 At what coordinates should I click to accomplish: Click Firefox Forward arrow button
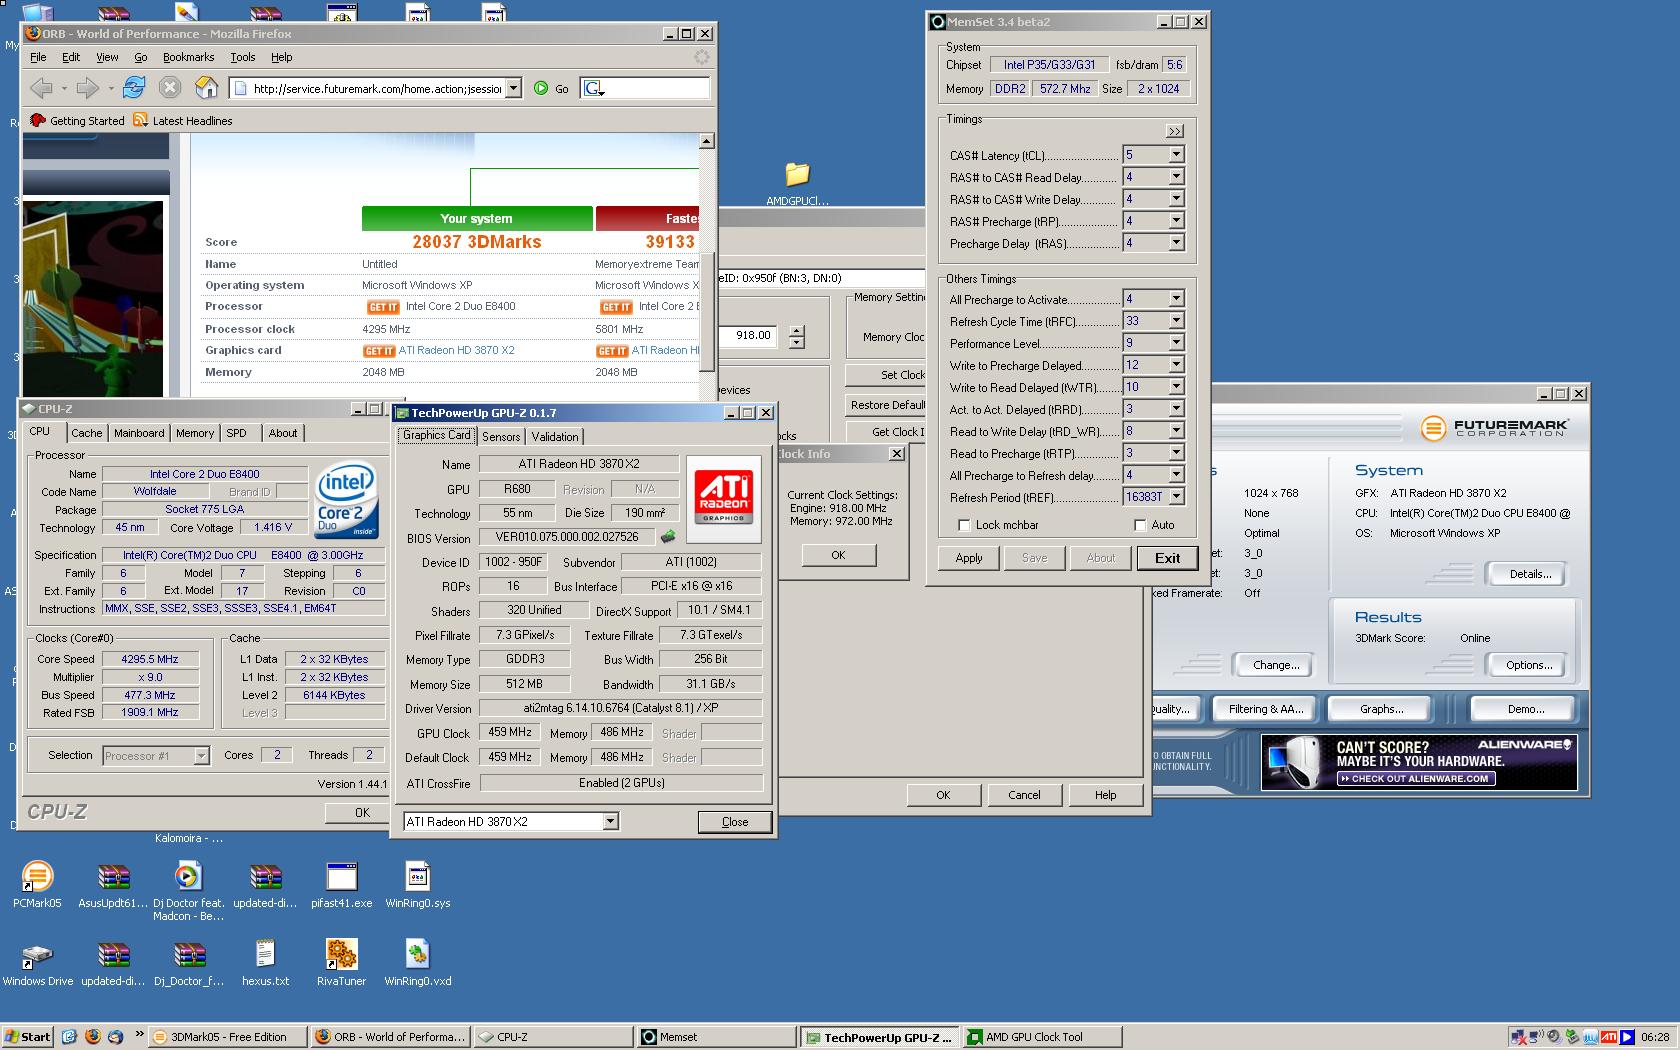pyautogui.click(x=87, y=88)
